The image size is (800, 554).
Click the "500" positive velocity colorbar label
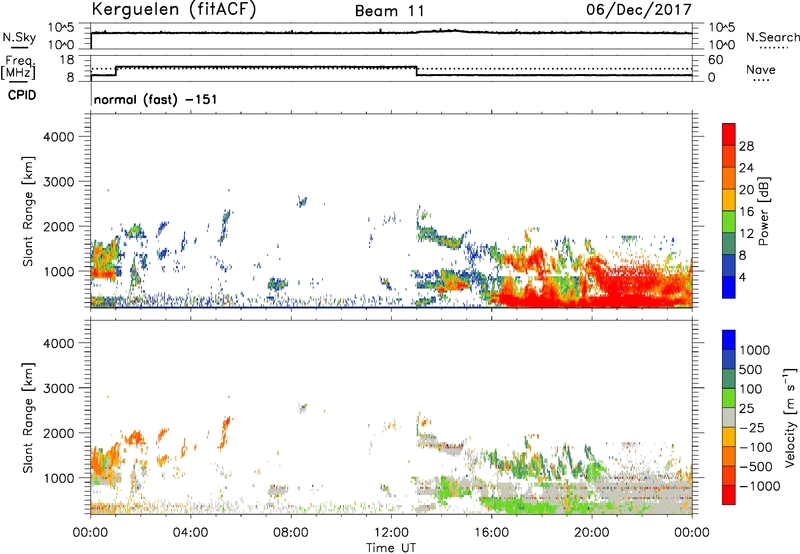751,369
